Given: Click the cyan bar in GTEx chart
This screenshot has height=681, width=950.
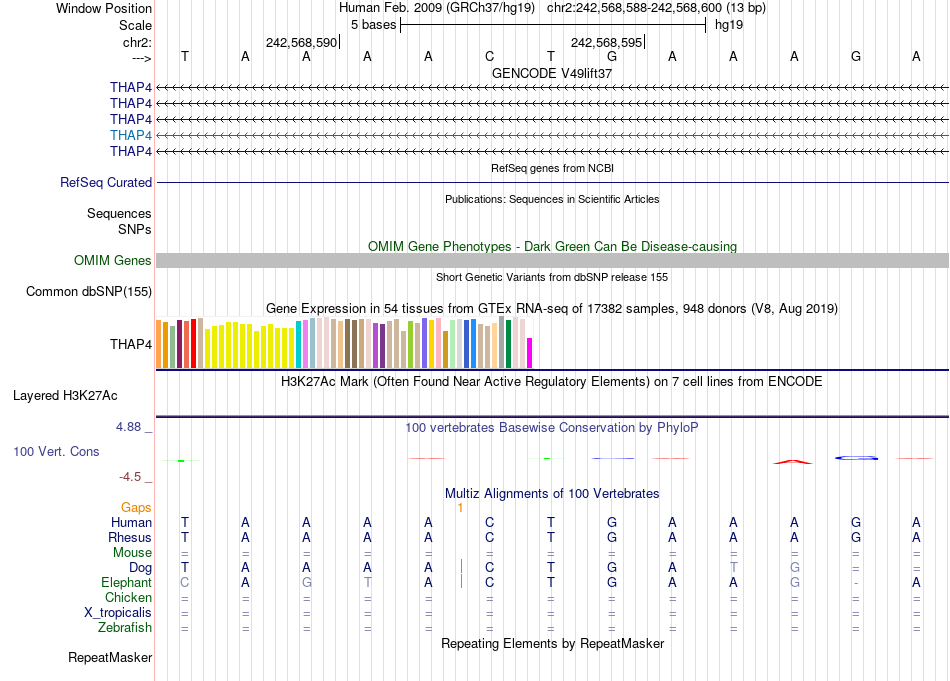Looking at the screenshot, I should pos(299,344).
